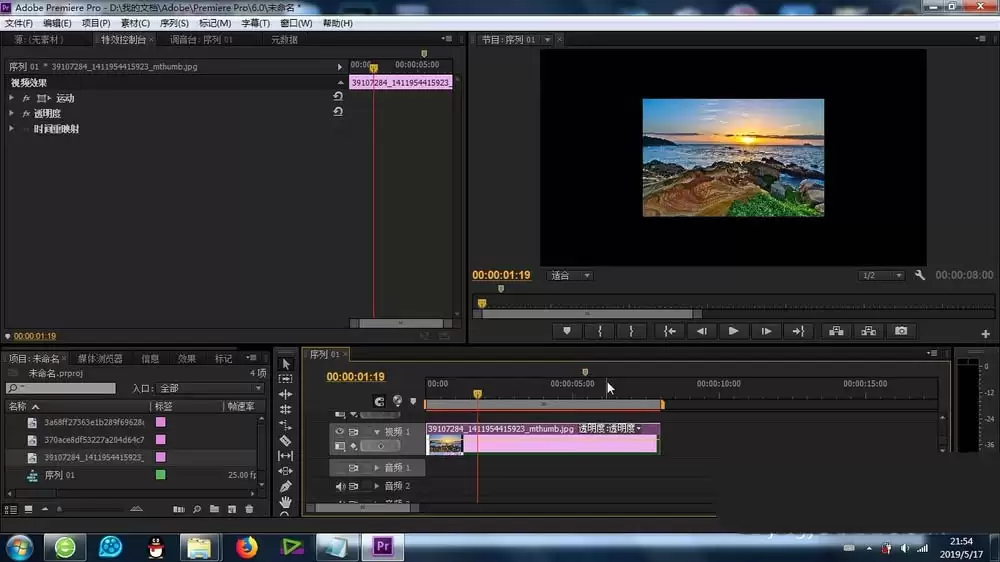Open the 适合 zoom level dropdown
Screen dimensions: 1000x562
[571, 275]
